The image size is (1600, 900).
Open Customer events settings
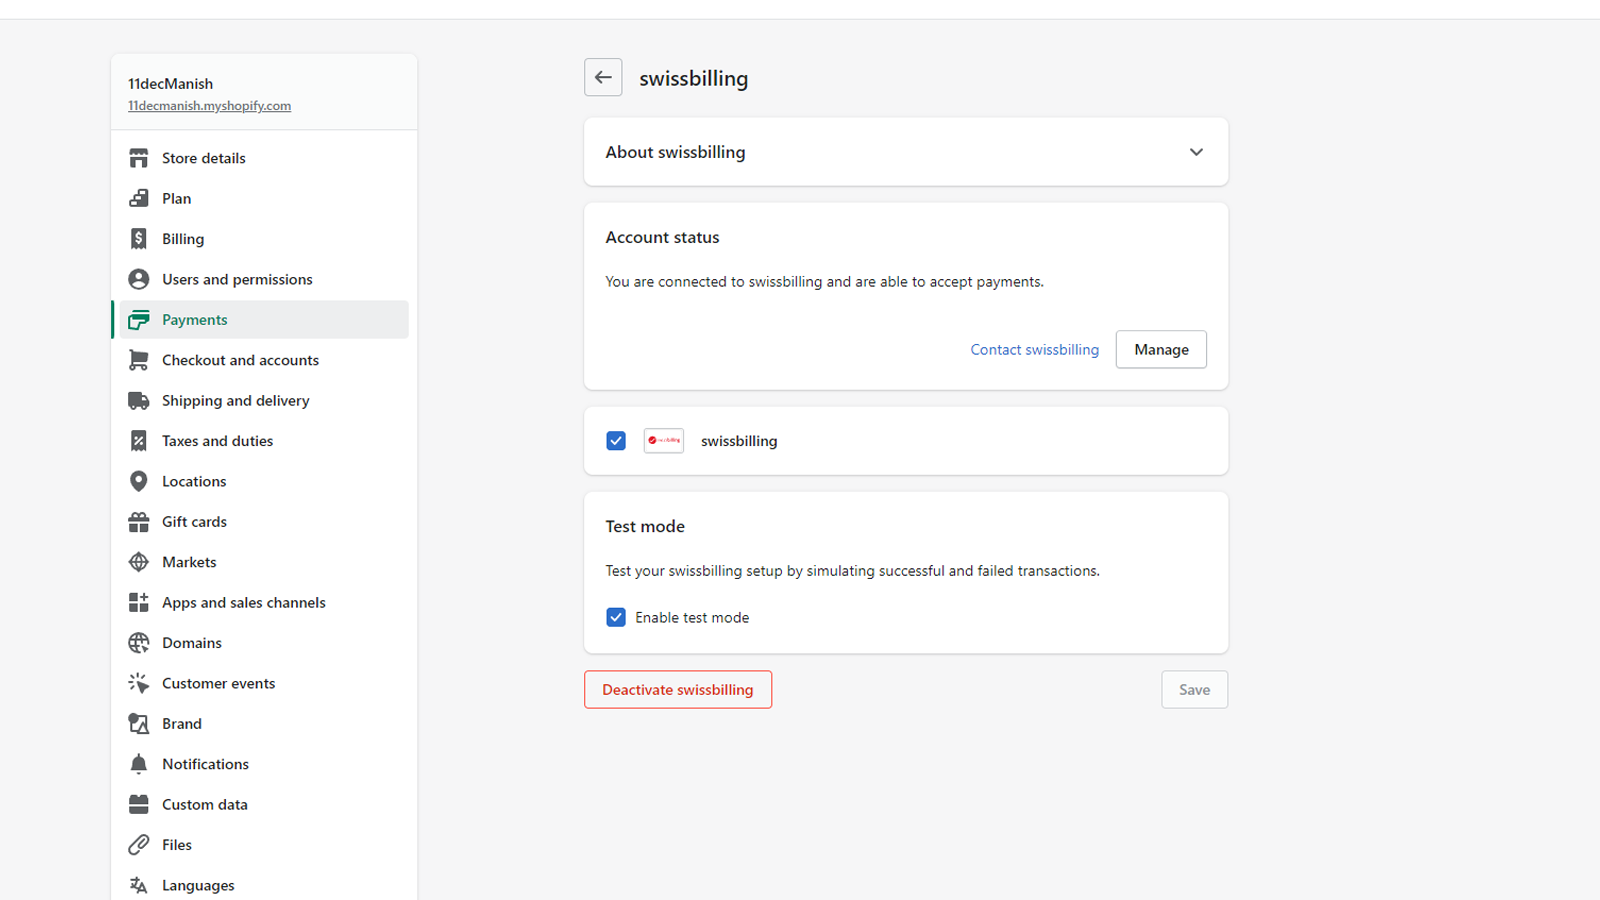tap(264, 683)
